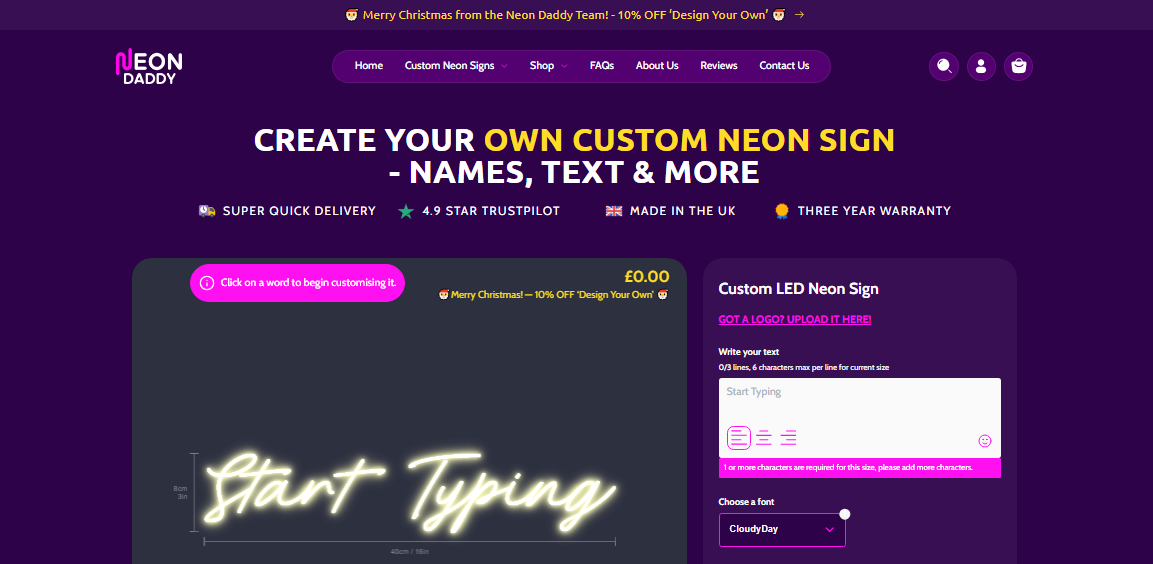This screenshot has width=1153, height=564.
Task: Expand the Custom Neon Signs menu
Action: 456,65
